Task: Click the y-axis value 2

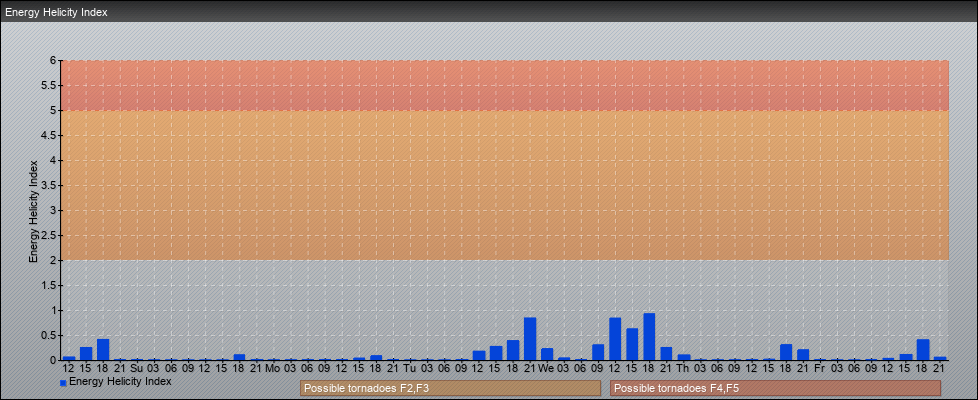Action: click(54, 260)
